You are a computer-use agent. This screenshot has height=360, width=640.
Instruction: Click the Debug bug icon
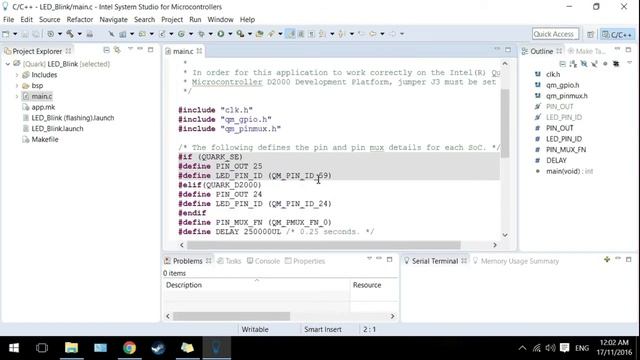201,34
